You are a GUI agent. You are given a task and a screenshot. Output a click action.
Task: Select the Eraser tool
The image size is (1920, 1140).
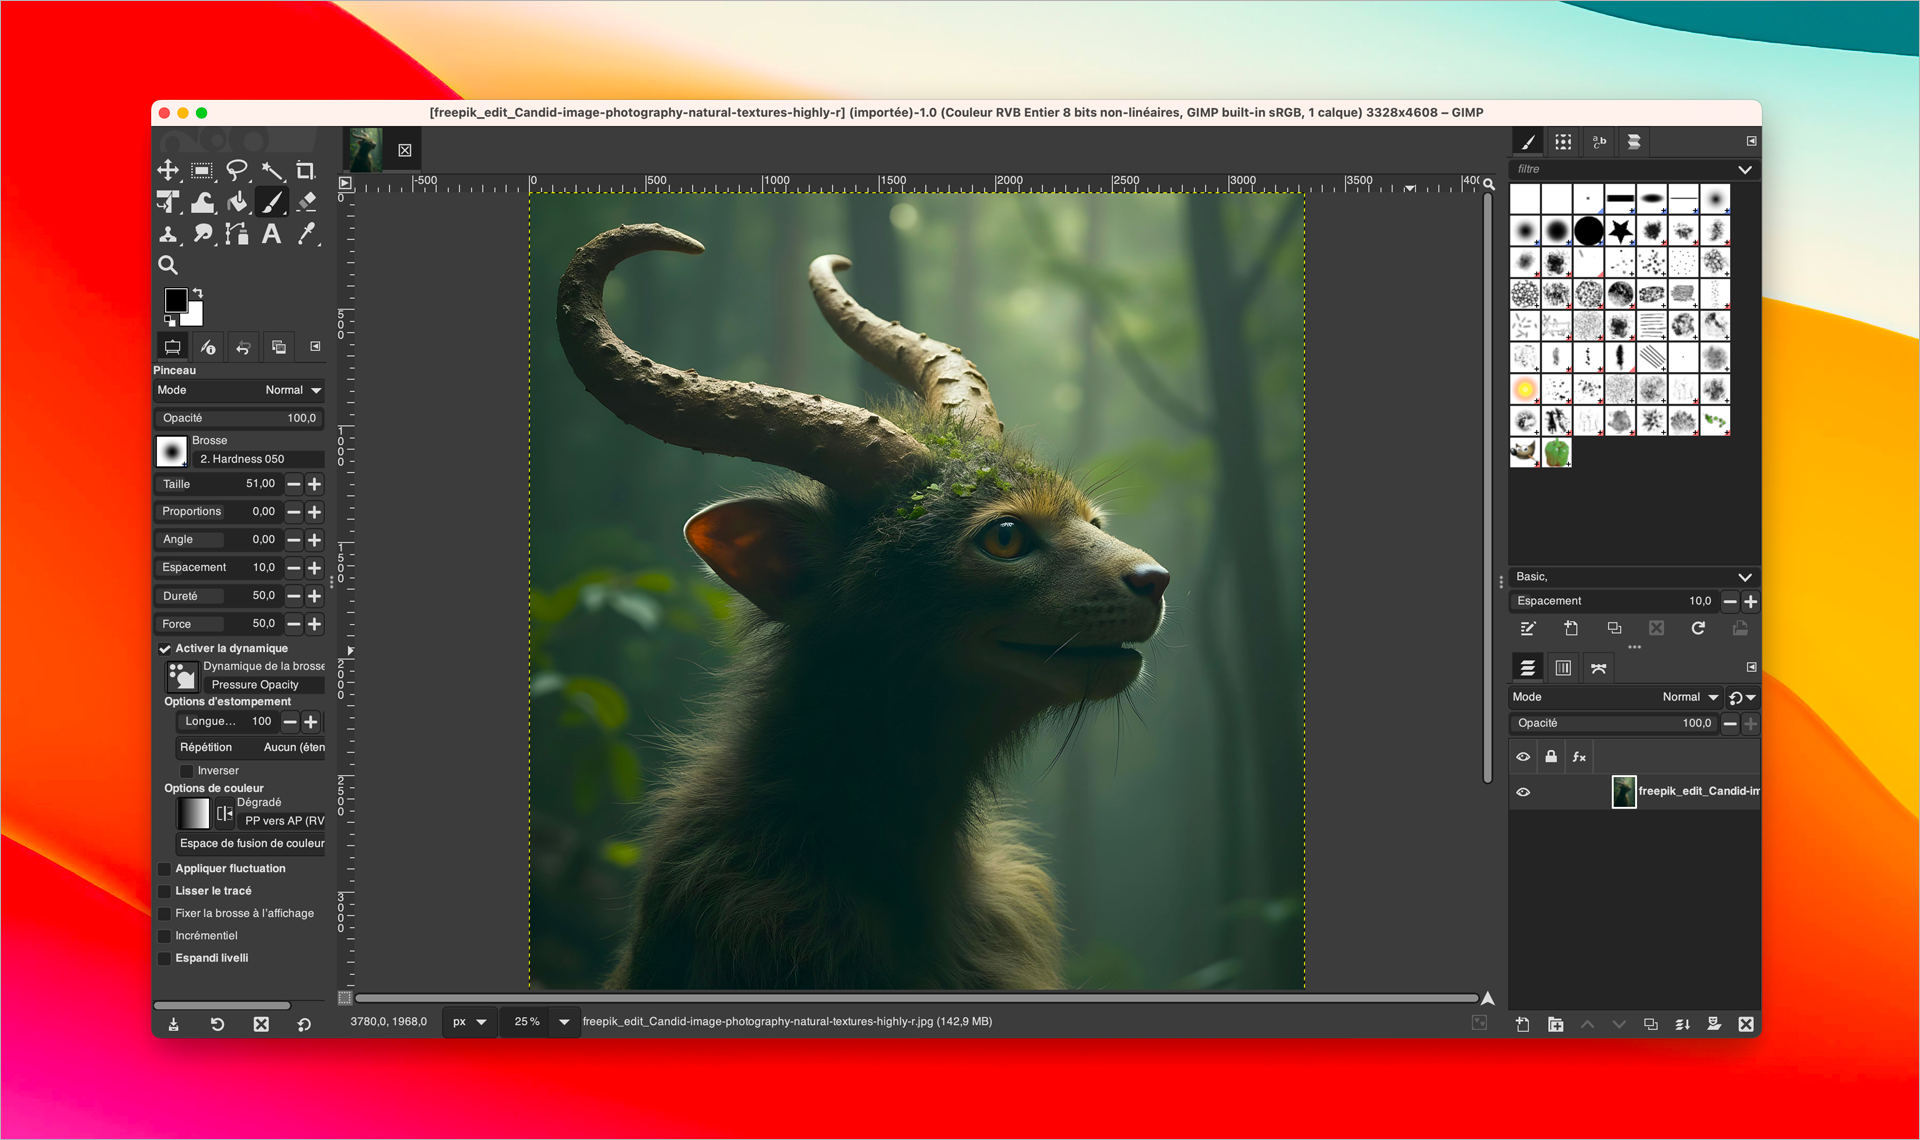pos(306,202)
